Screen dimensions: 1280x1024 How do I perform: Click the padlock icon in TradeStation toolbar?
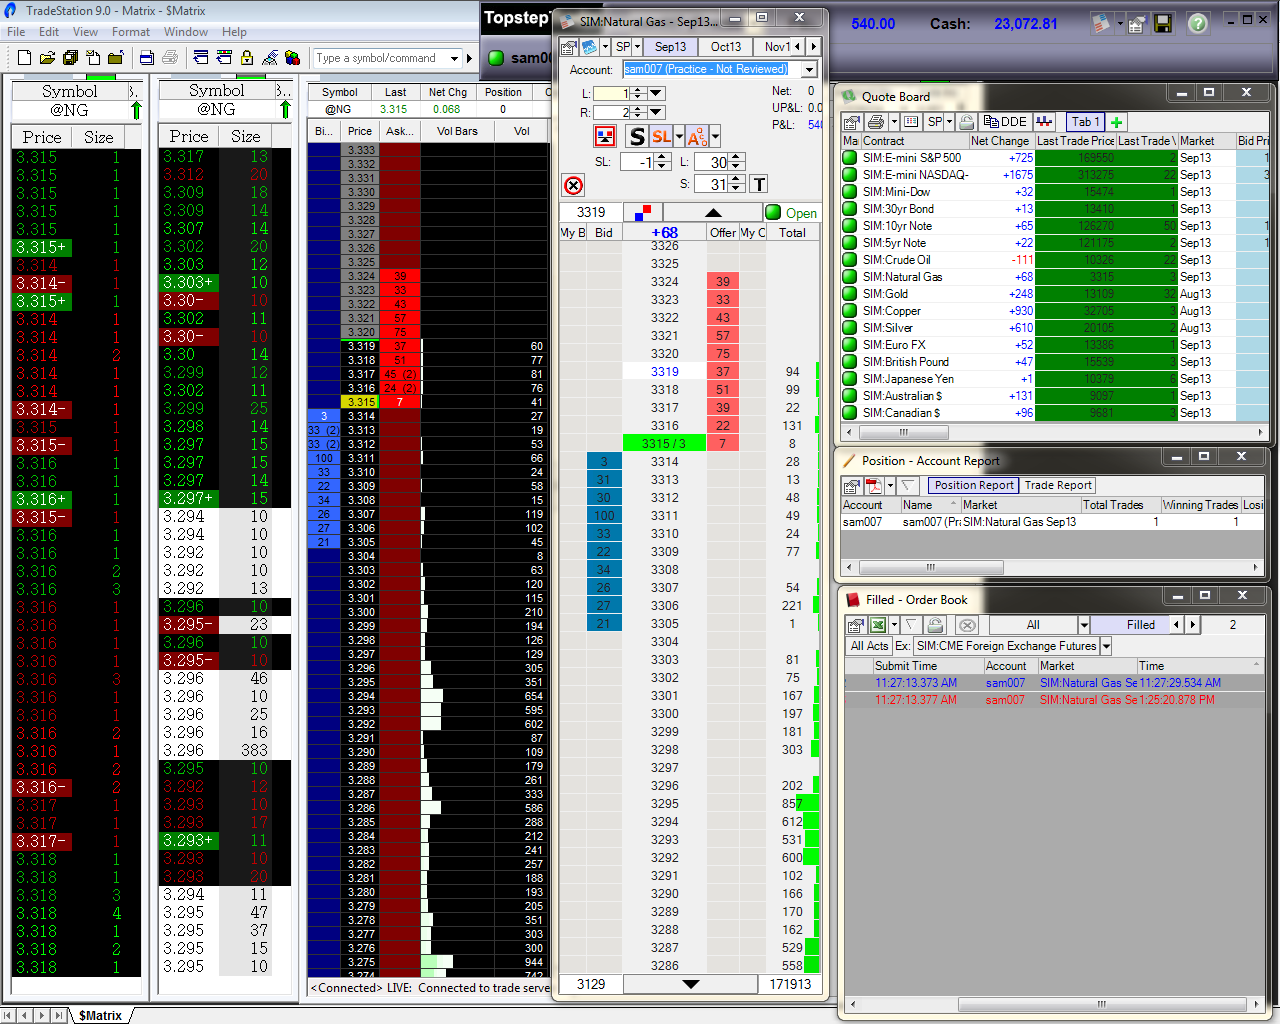click(247, 58)
